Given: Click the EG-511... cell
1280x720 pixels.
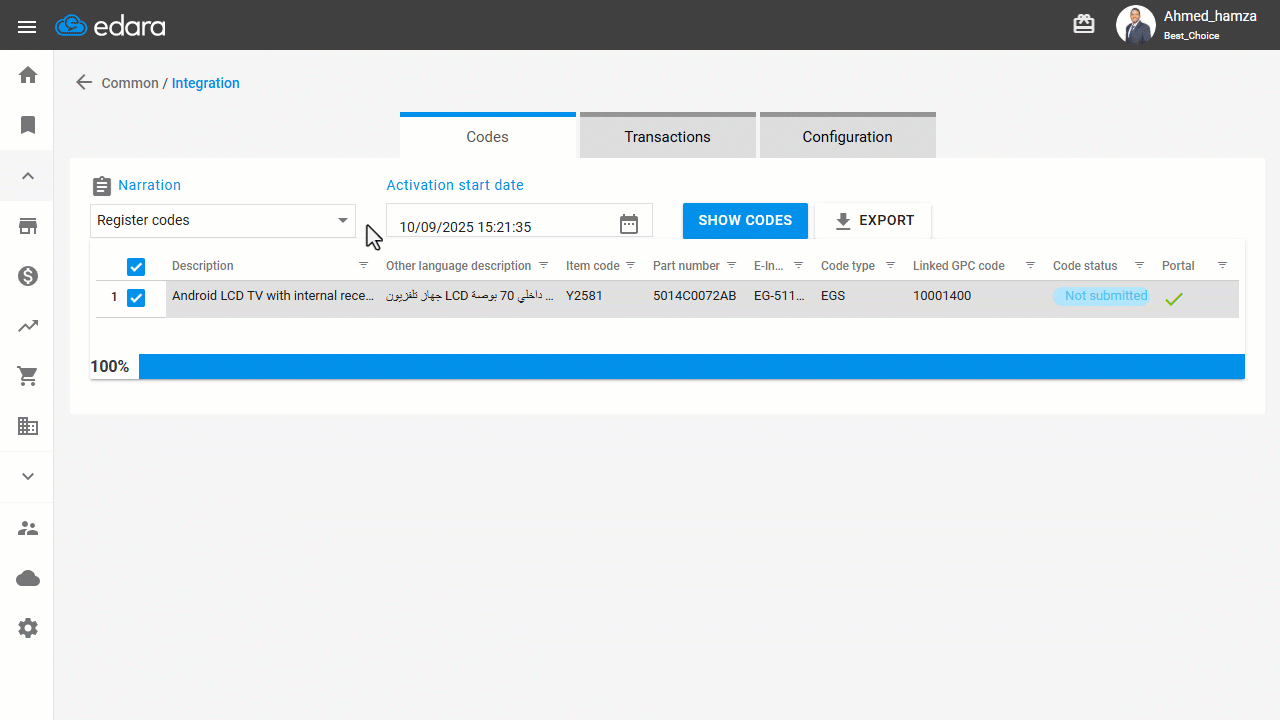Looking at the screenshot, I should (x=779, y=296).
